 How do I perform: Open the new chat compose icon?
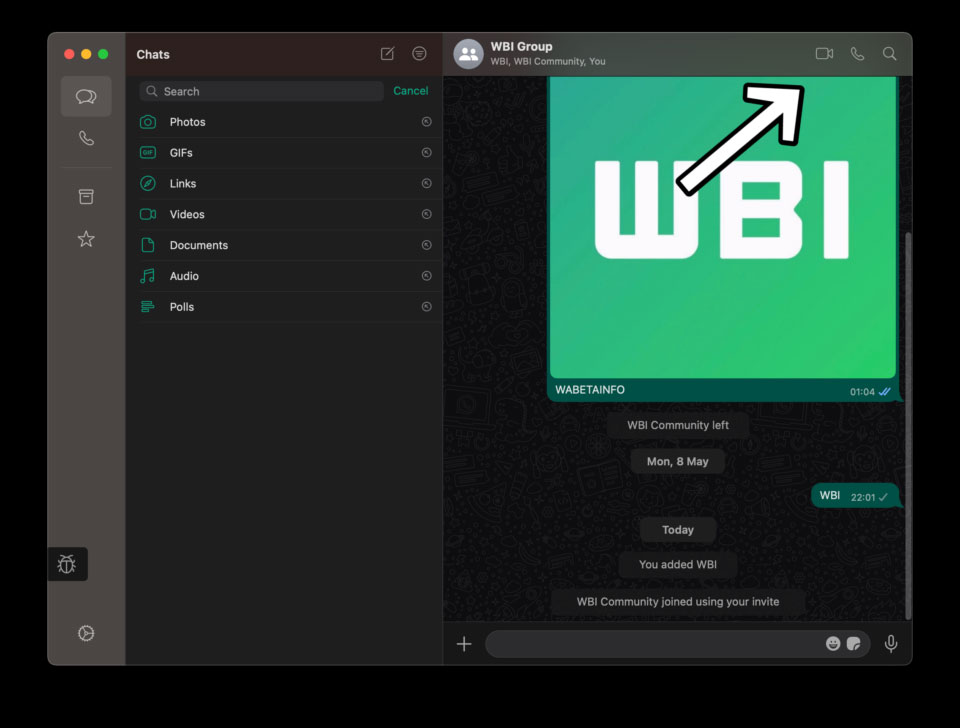387,54
